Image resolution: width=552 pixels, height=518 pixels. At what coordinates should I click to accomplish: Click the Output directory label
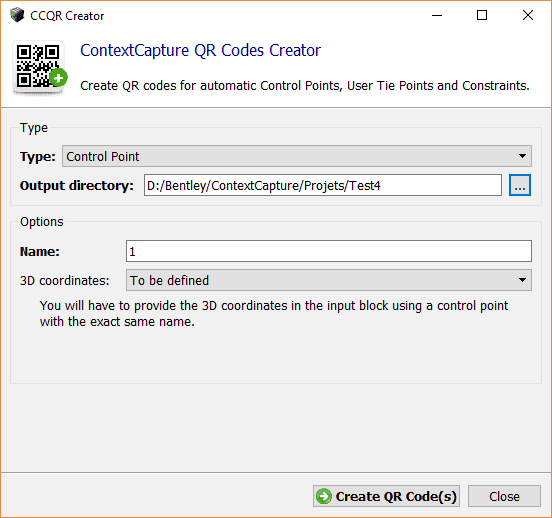tap(76, 186)
